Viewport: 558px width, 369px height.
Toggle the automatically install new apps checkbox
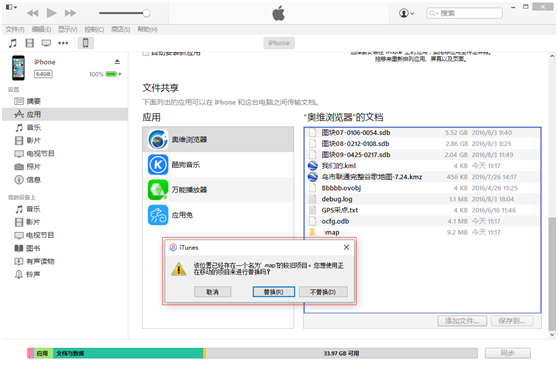click(x=145, y=53)
